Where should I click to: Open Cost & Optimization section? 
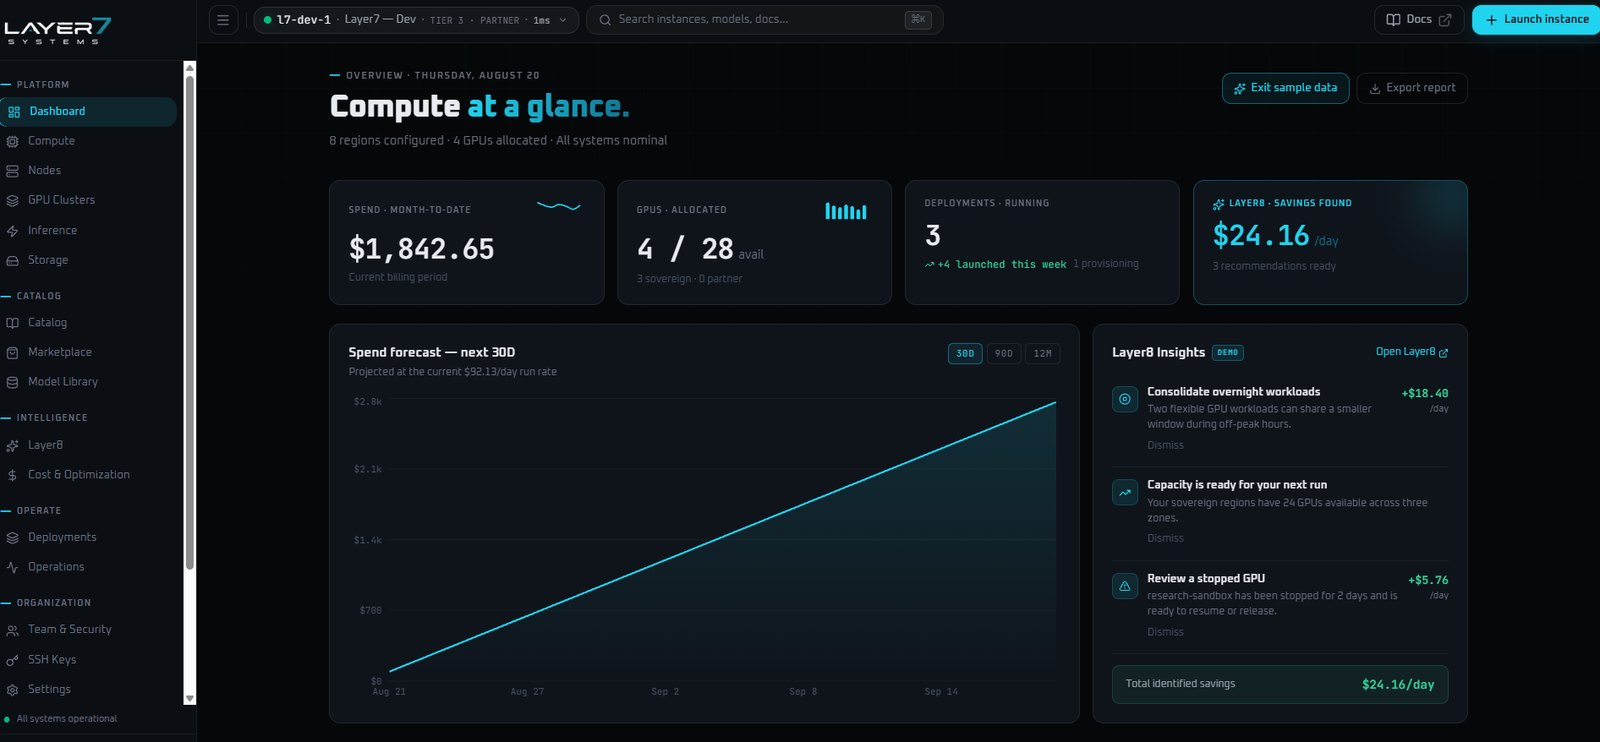(88, 475)
